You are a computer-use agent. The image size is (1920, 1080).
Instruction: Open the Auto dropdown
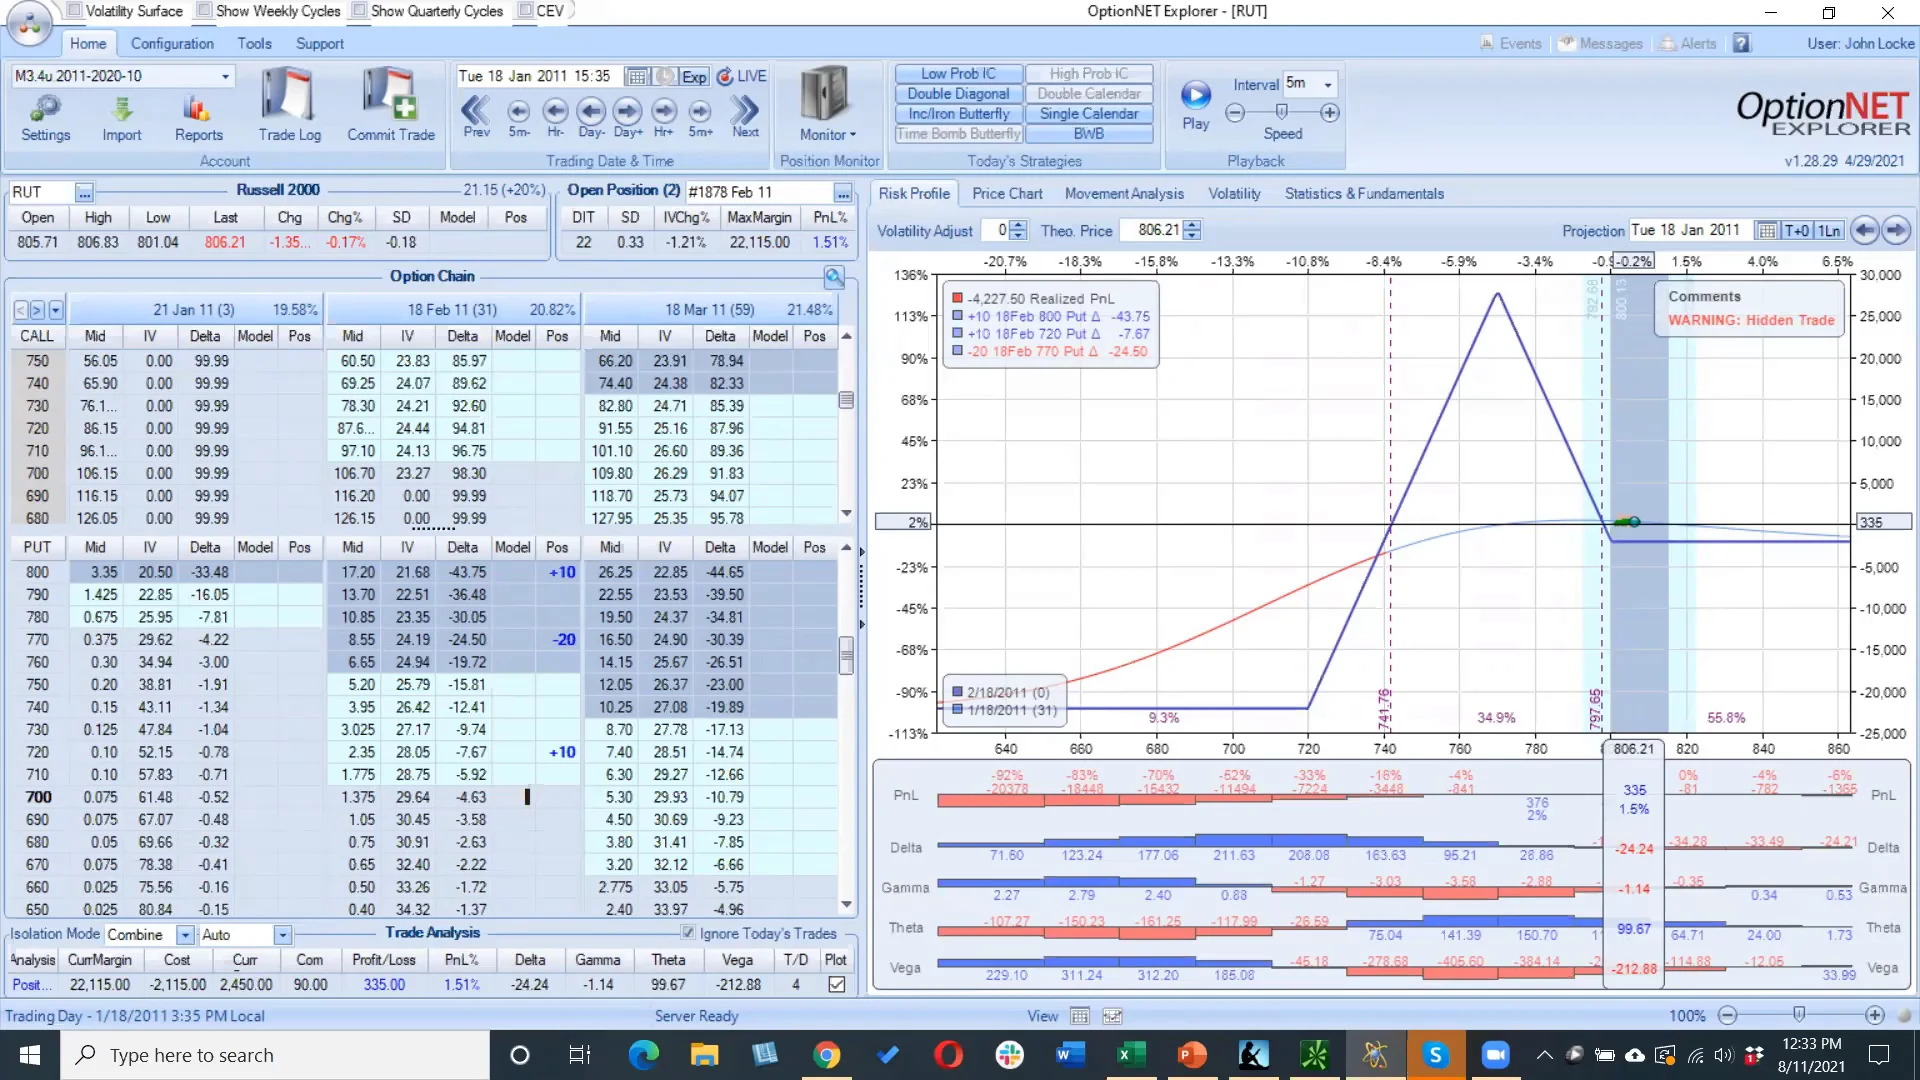pos(283,935)
